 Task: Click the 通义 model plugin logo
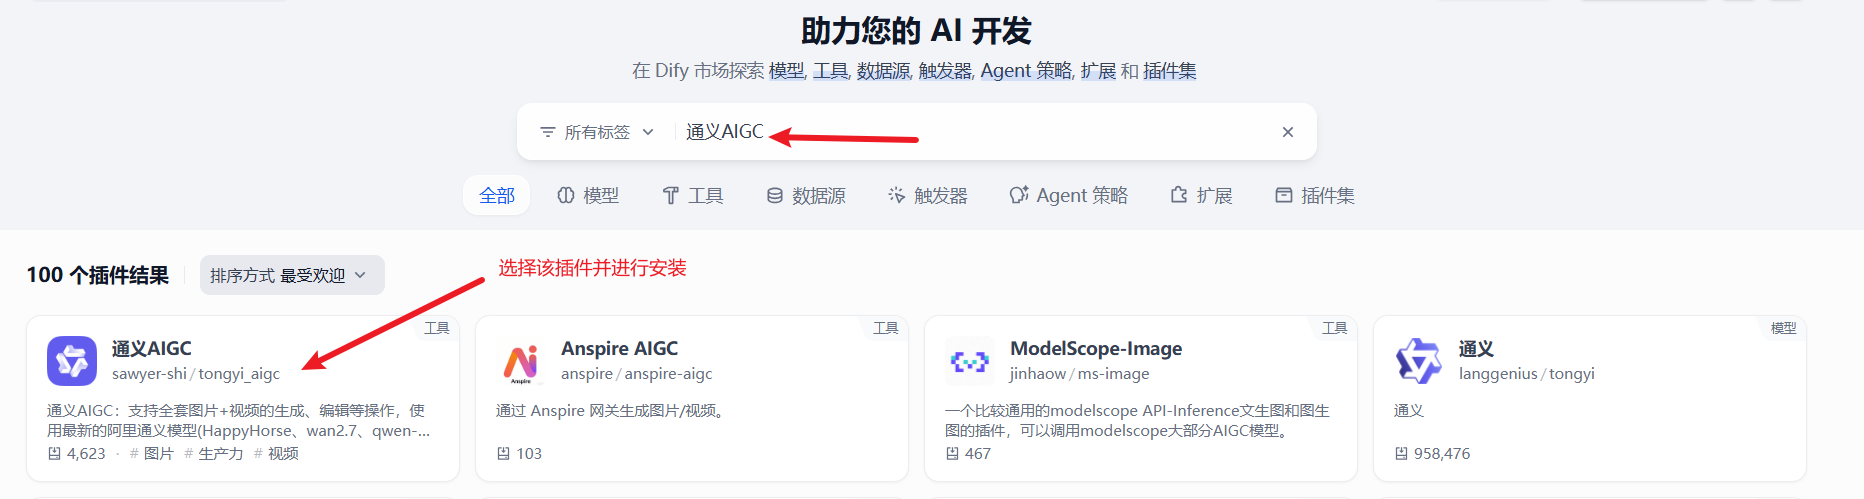1419,361
